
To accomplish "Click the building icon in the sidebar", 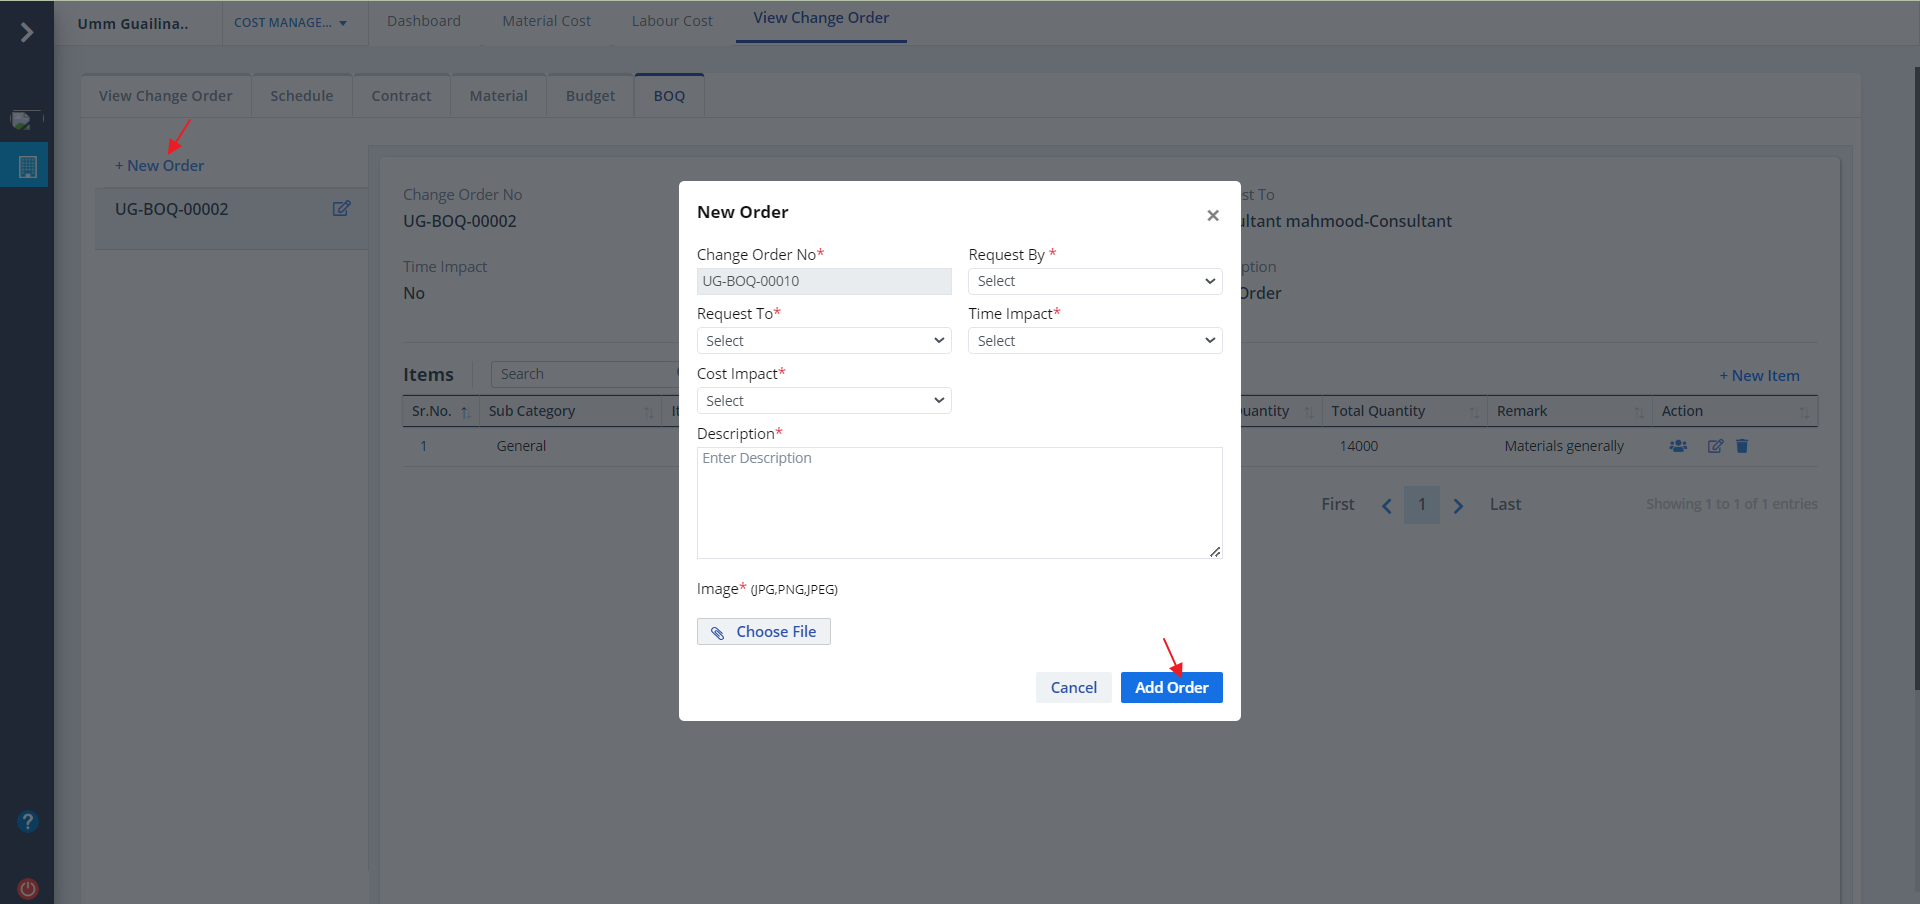I will [x=28, y=167].
